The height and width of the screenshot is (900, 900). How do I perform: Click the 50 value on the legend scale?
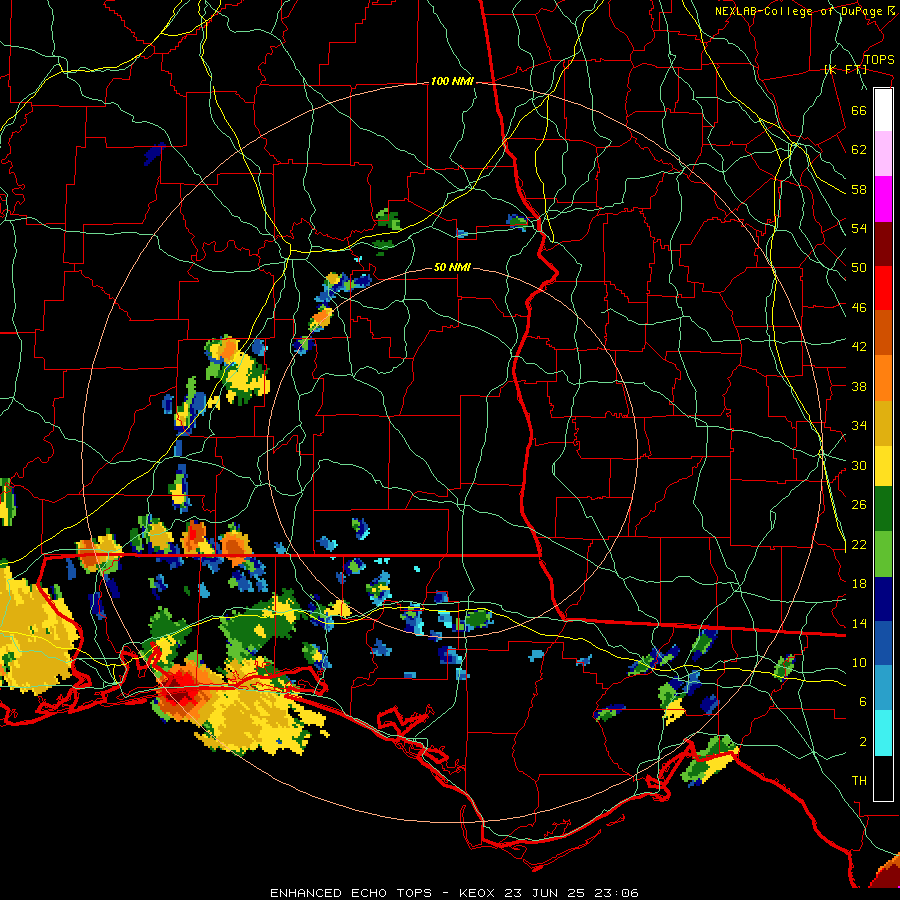coord(859,268)
